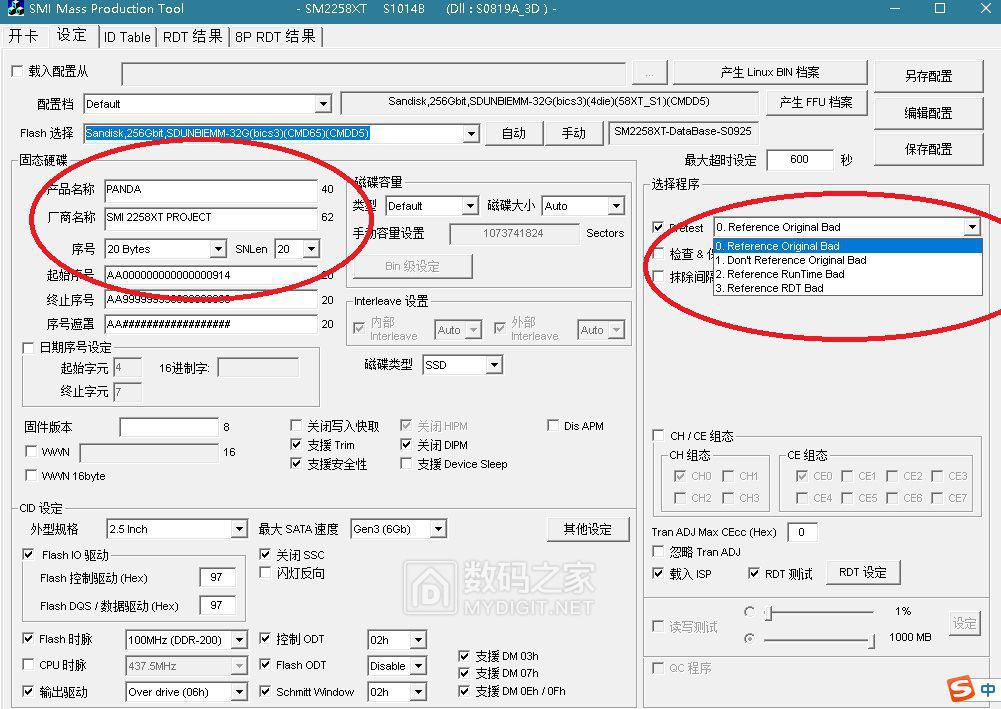Uncheck 支援 DM 03h

[464, 655]
